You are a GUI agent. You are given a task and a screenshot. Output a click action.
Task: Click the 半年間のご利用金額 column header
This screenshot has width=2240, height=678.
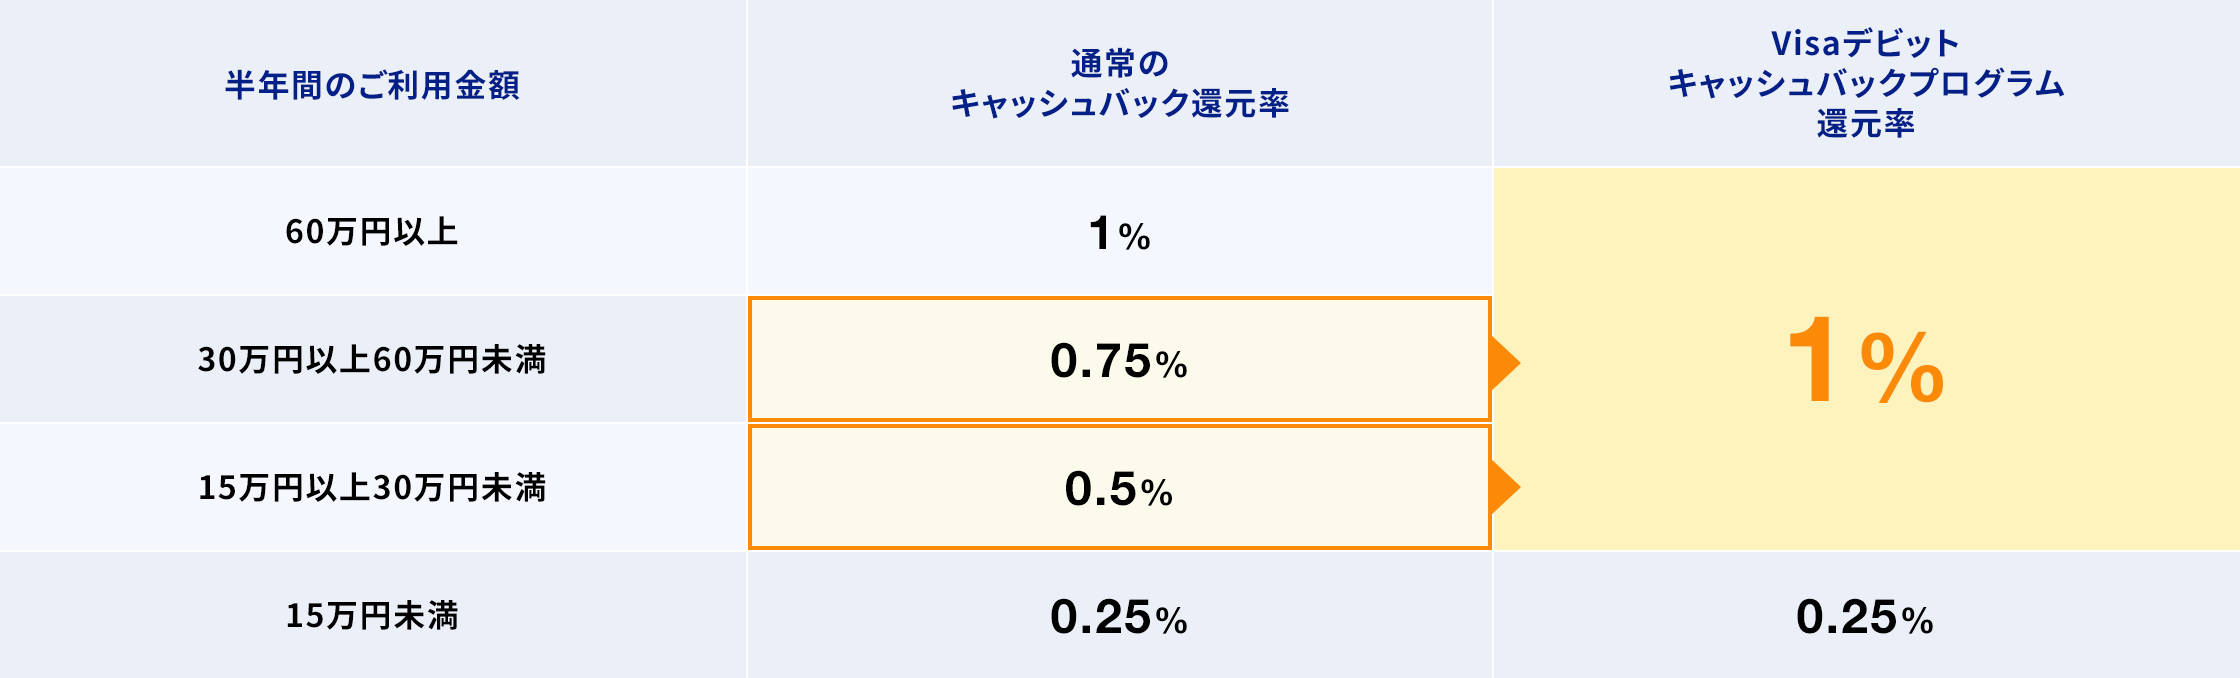(x=372, y=85)
